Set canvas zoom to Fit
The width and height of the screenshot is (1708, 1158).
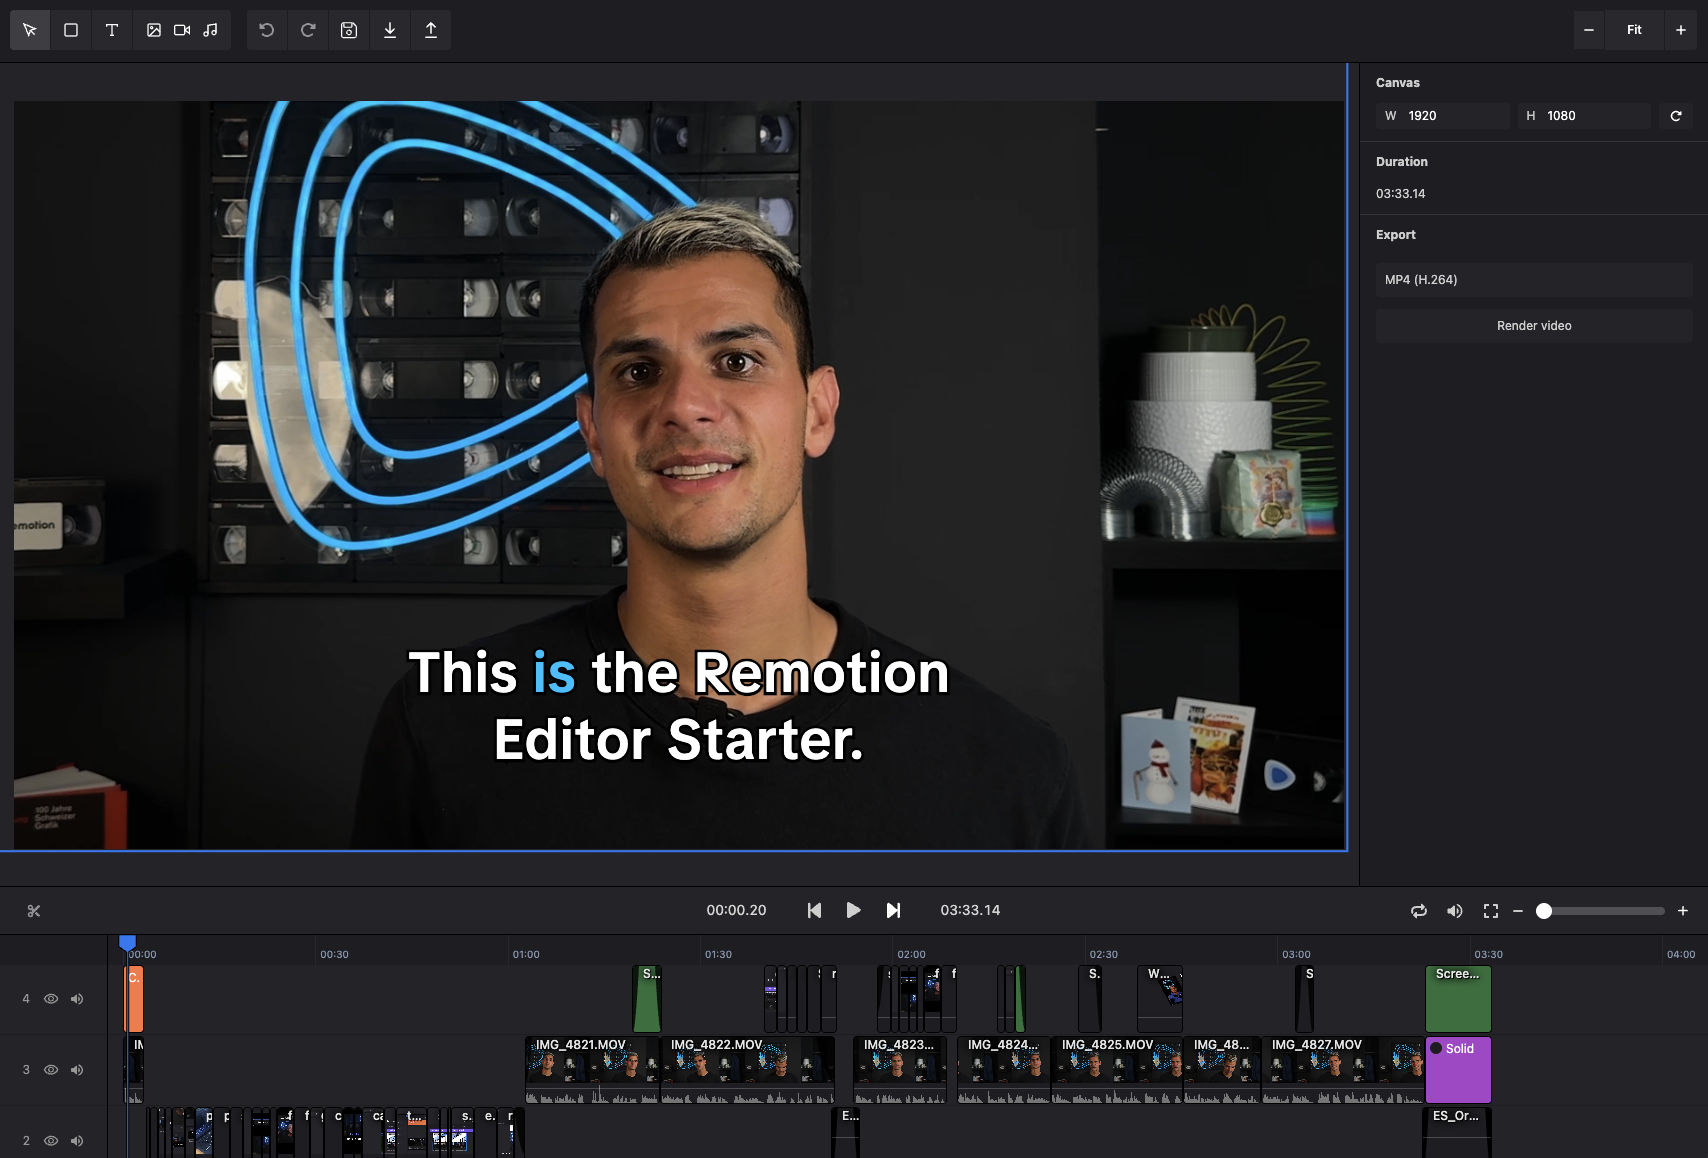[x=1634, y=30]
